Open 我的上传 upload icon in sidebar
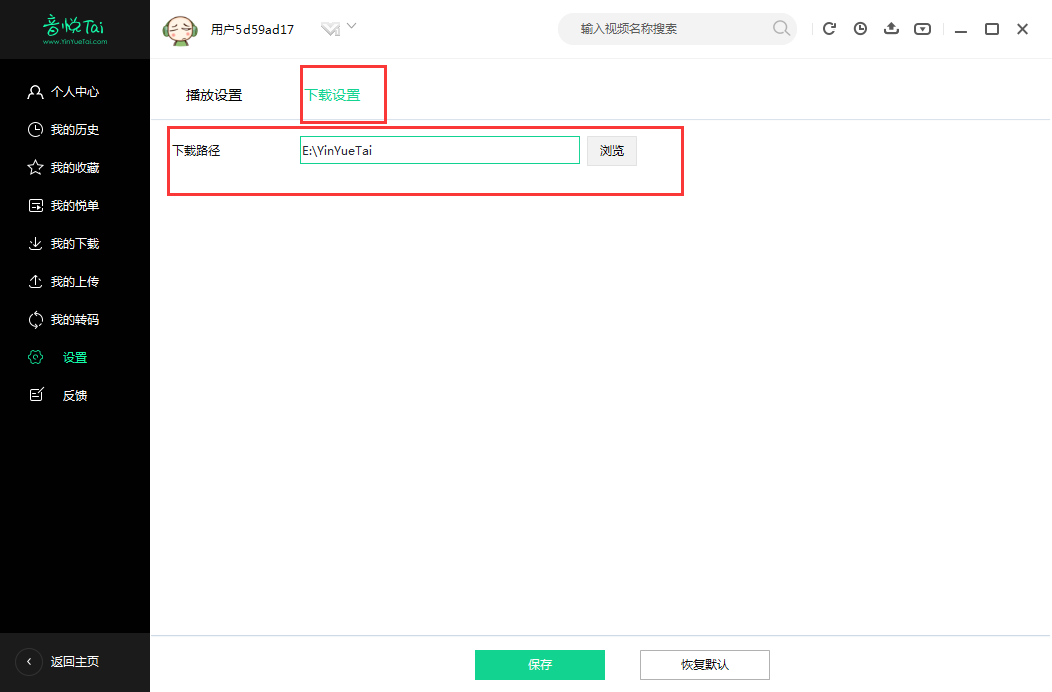This screenshot has height=692, width=1052. click(x=33, y=281)
